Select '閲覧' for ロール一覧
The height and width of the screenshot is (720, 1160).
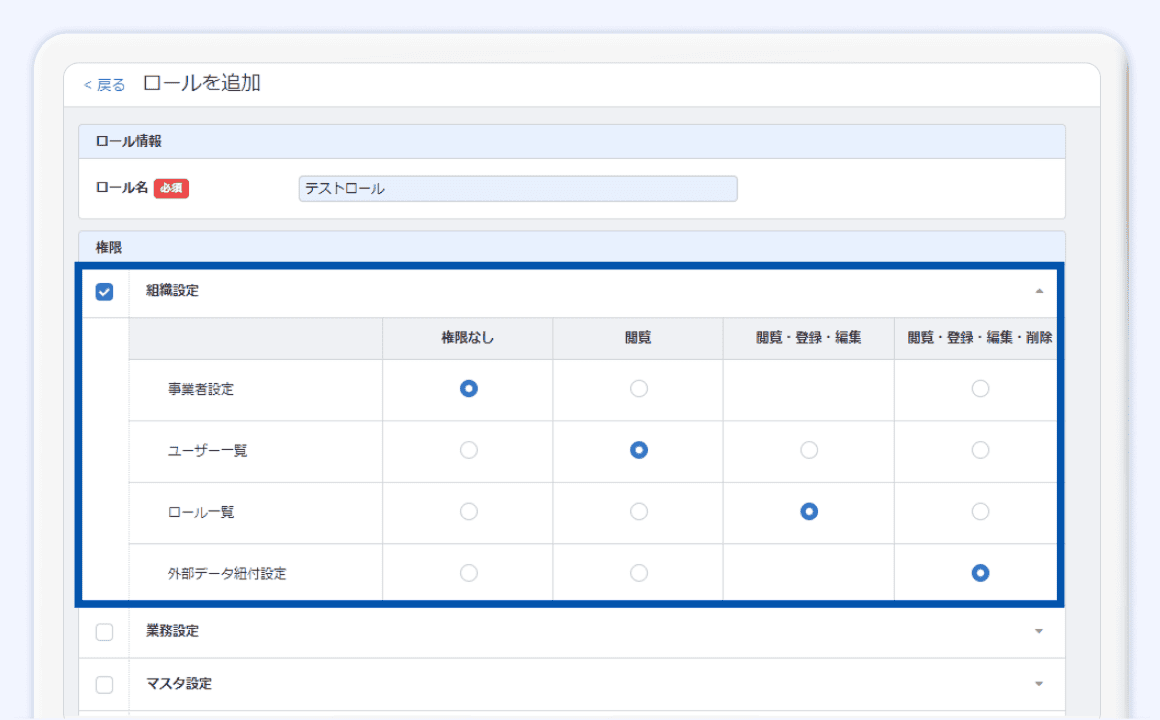639,512
